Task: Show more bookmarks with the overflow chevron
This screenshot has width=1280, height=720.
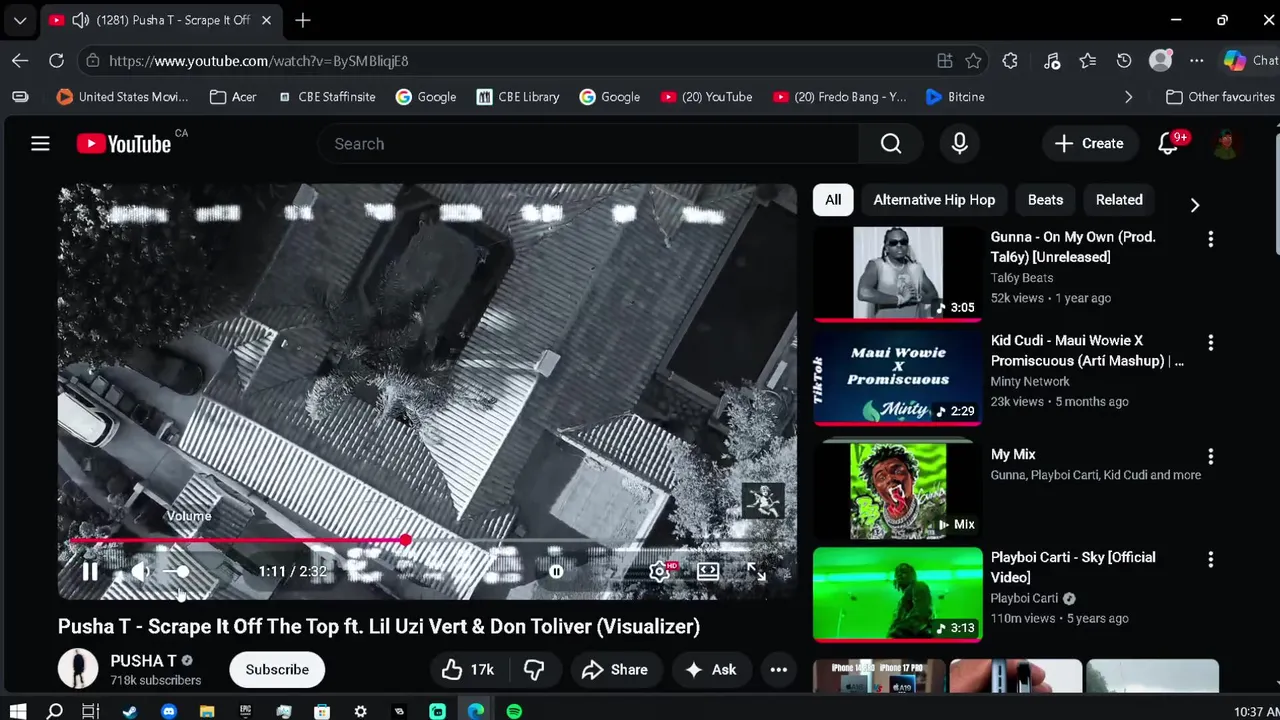Action: click(1128, 97)
